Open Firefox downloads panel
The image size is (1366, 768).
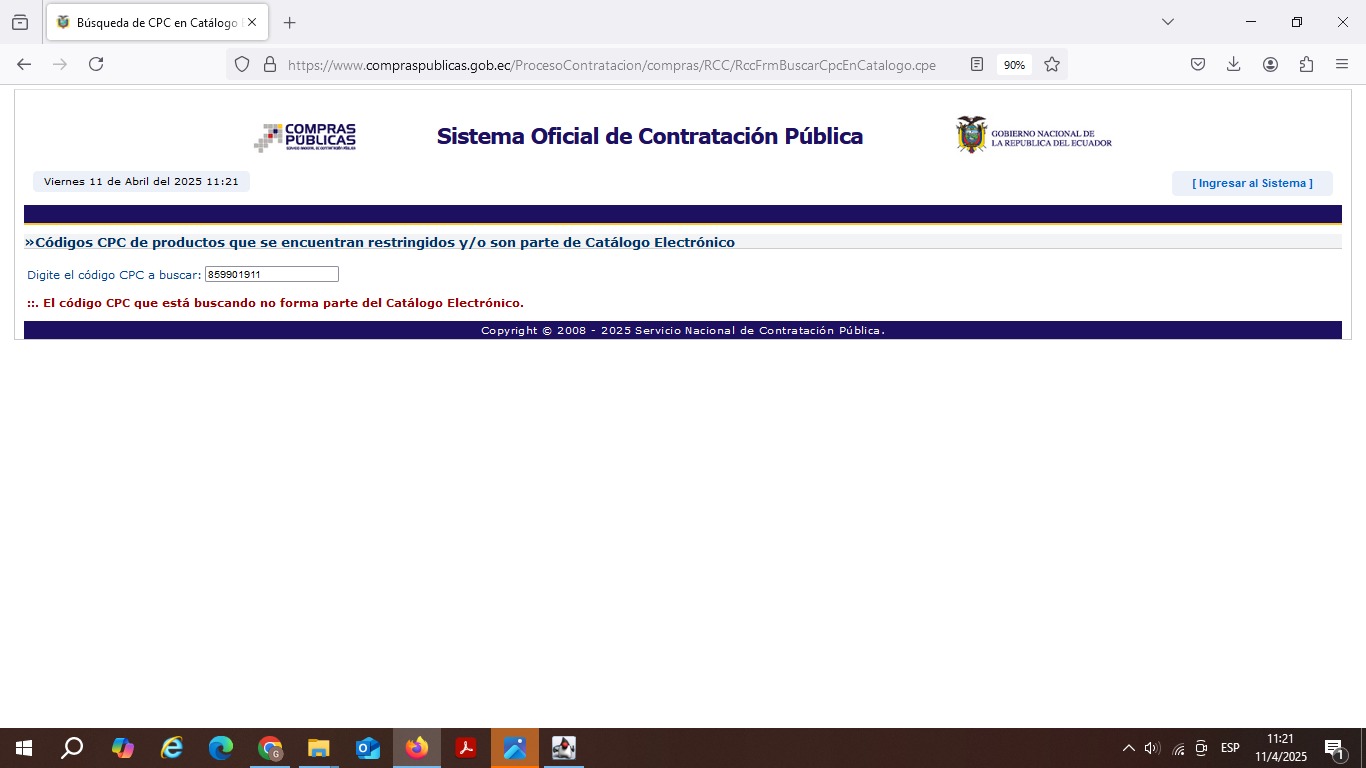click(1233, 64)
